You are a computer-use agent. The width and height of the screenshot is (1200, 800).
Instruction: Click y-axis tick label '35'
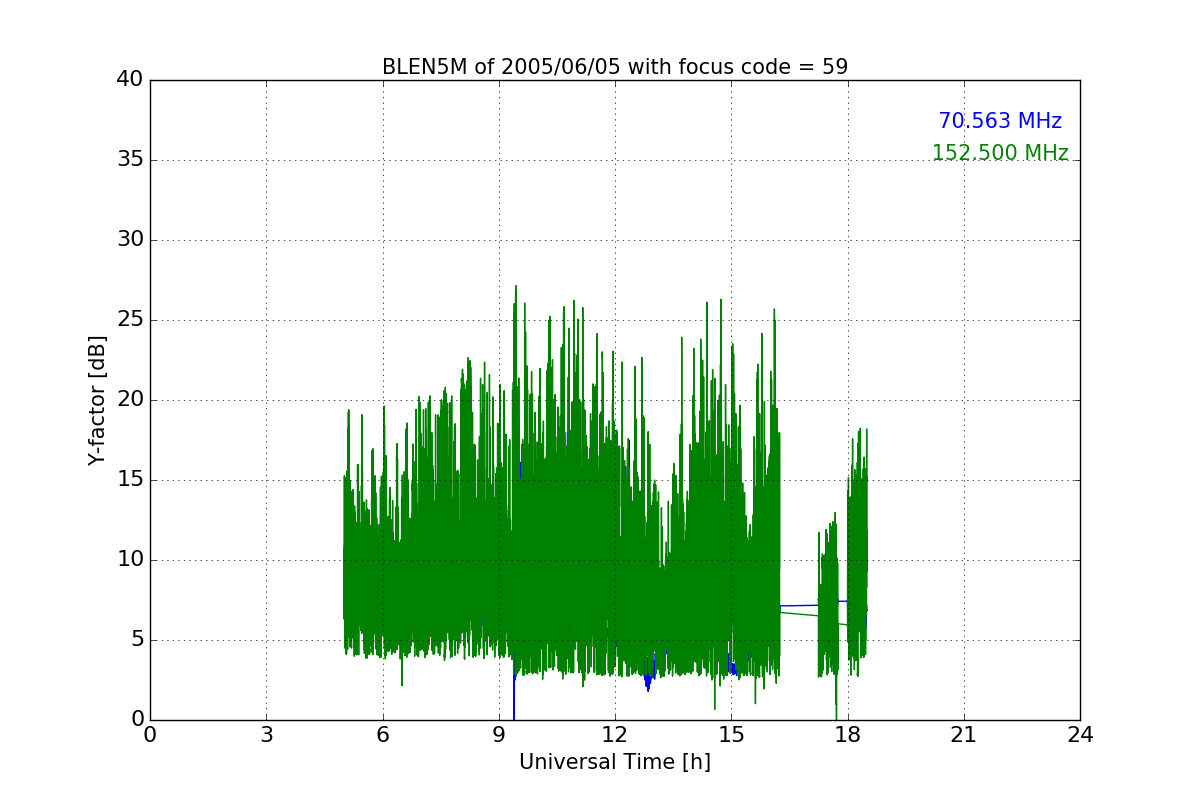click(130, 160)
